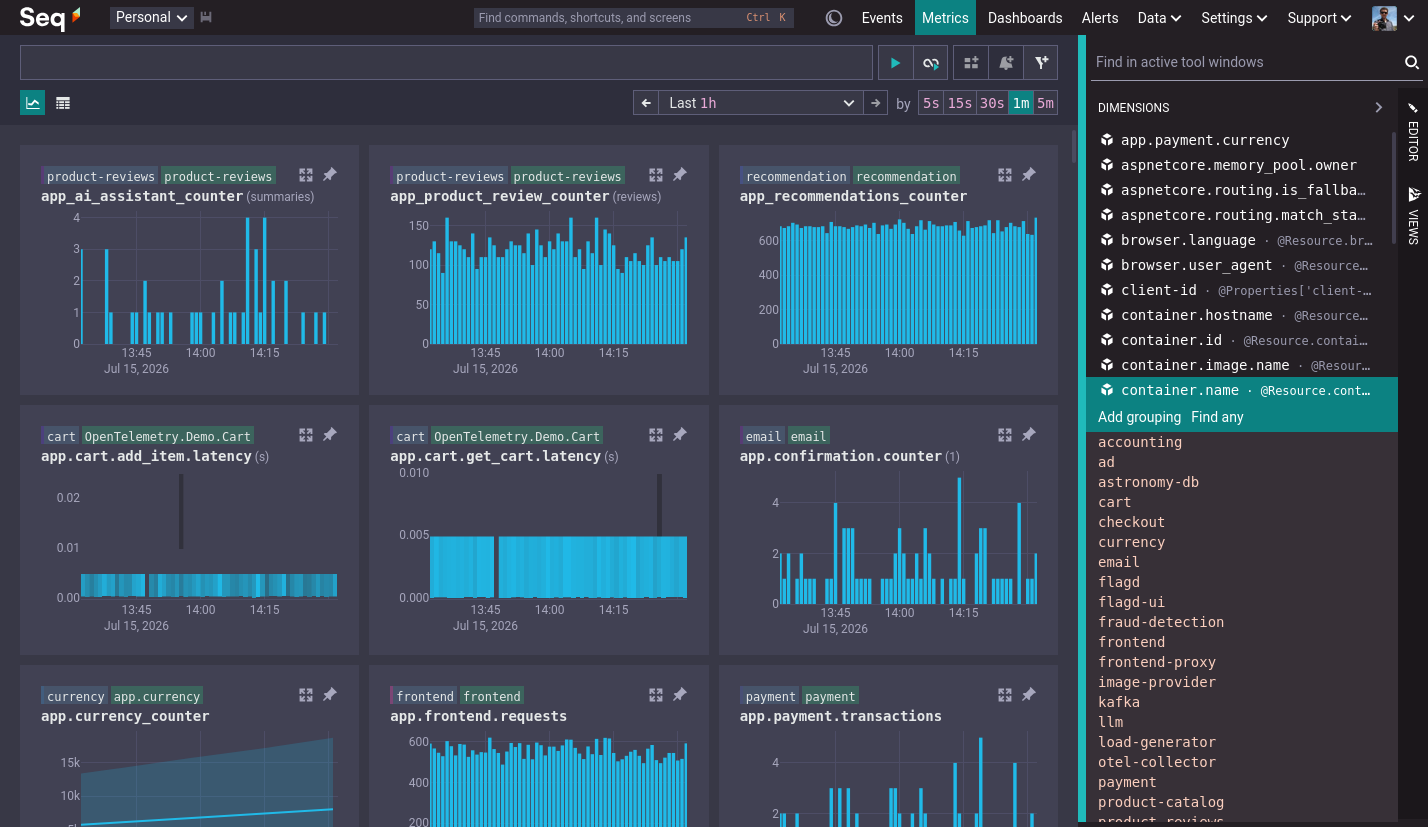The height and width of the screenshot is (827, 1428).
Task: Open the Events tab
Action: tap(882, 18)
